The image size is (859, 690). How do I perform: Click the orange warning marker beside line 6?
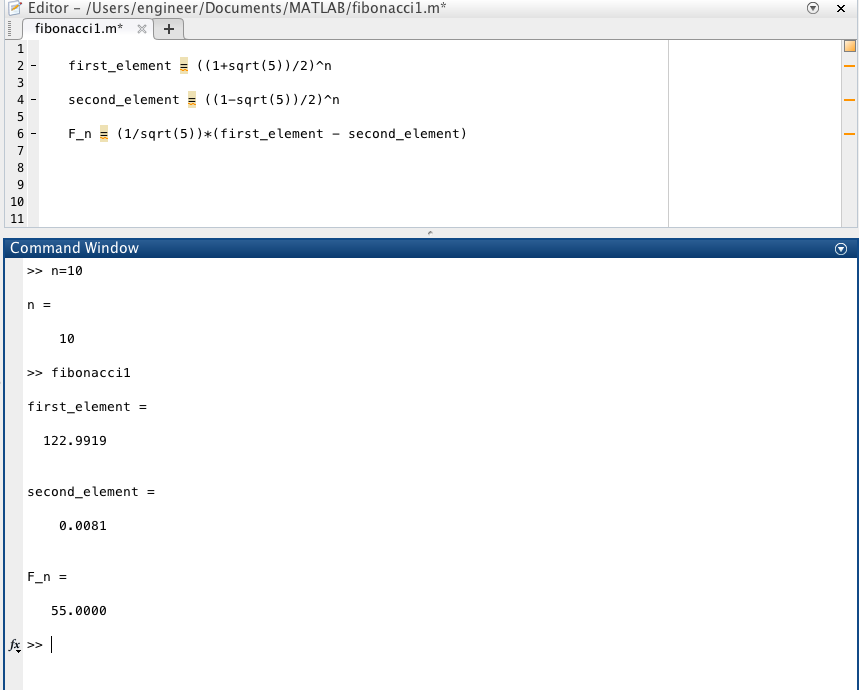click(x=849, y=133)
